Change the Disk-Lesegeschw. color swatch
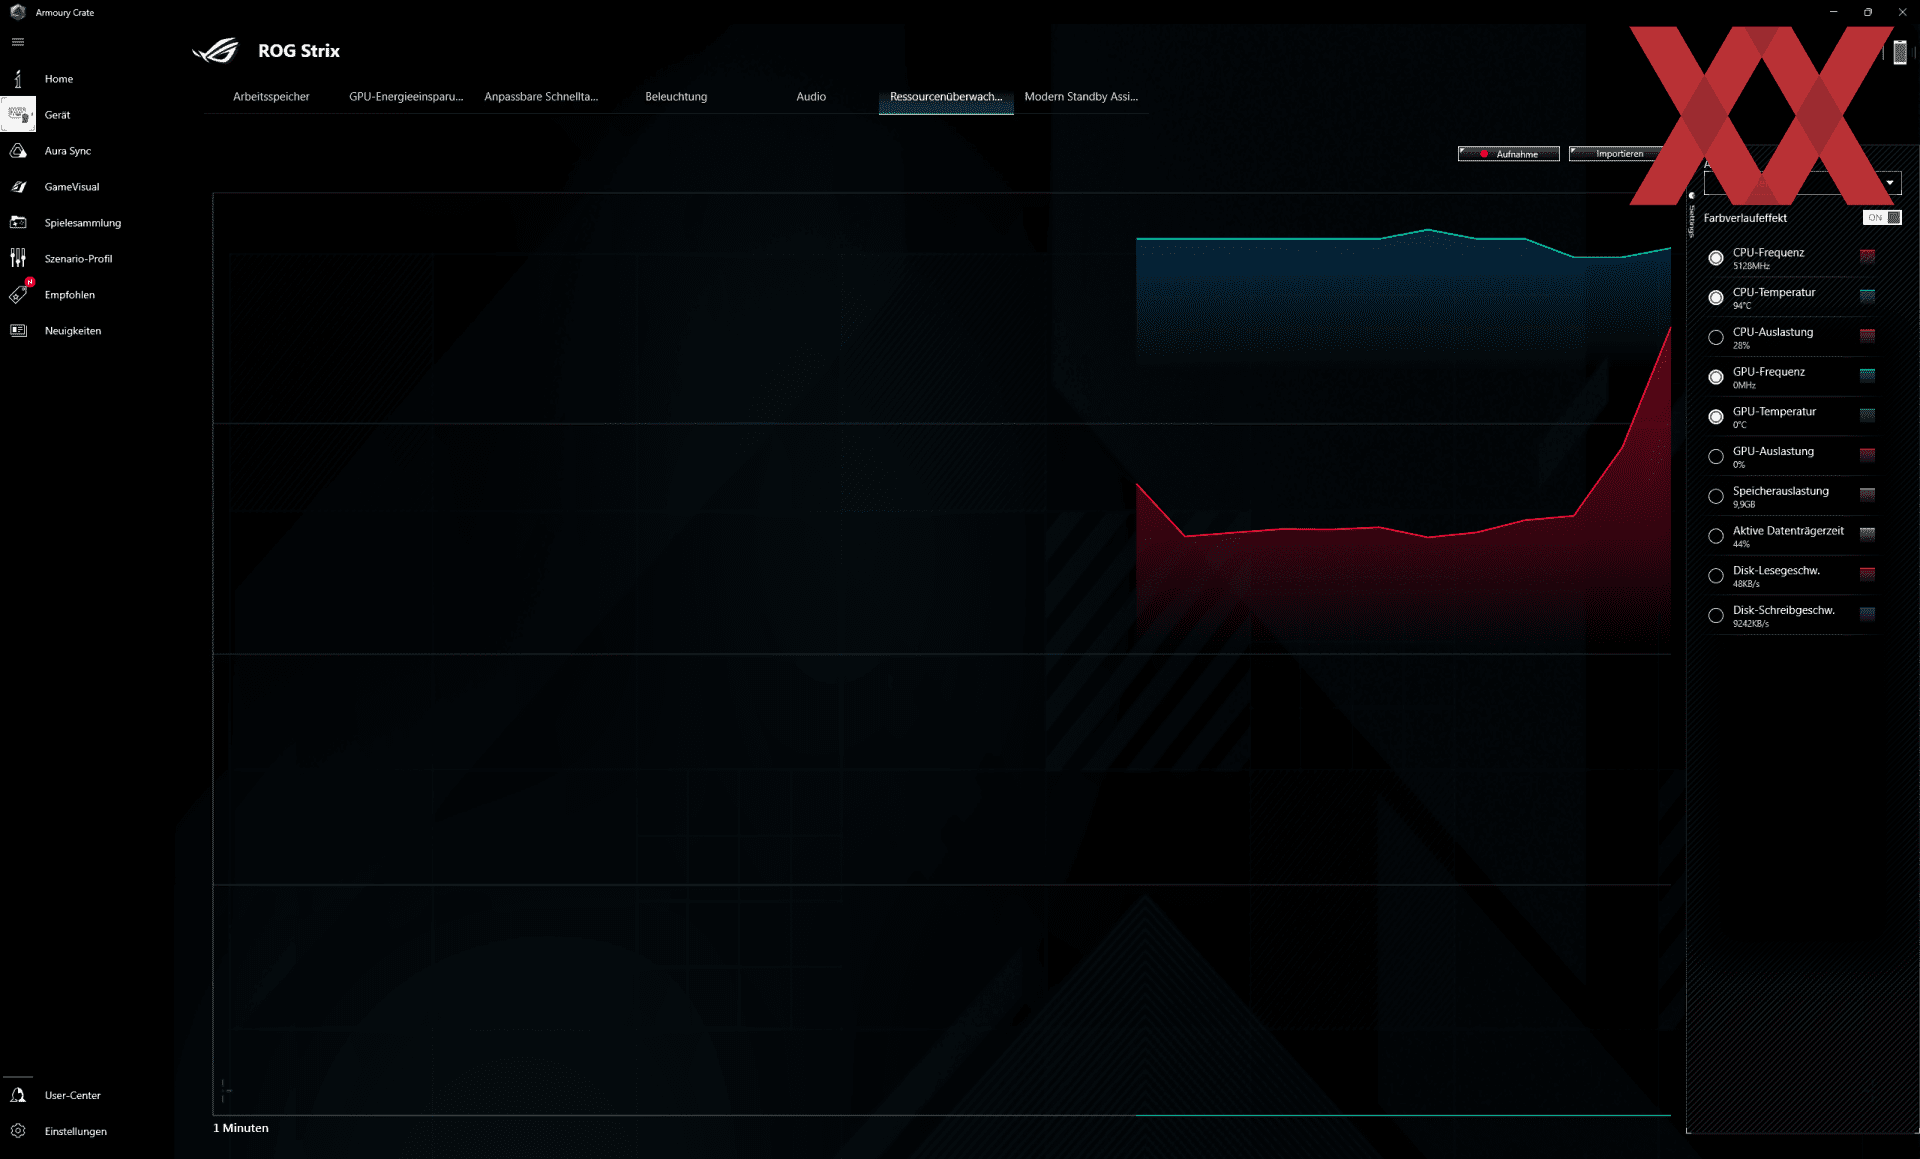 pyautogui.click(x=1867, y=574)
